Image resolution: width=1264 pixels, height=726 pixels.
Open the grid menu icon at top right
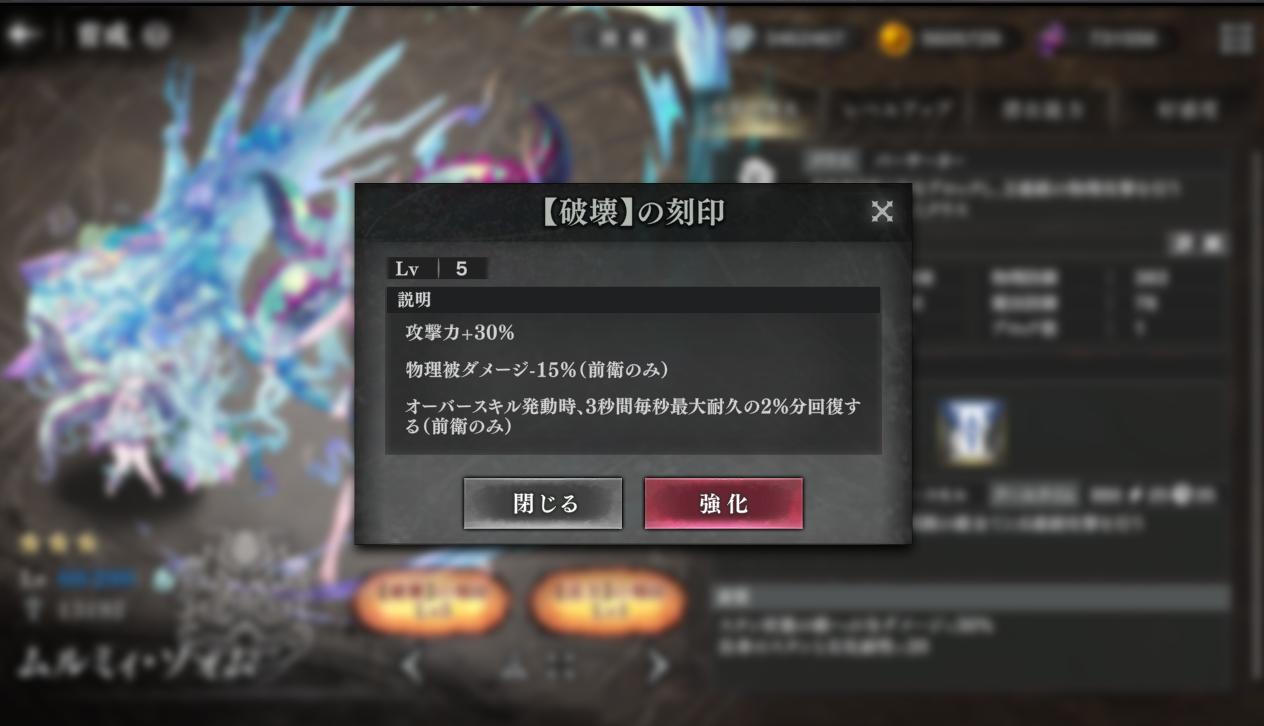(x=1236, y=38)
